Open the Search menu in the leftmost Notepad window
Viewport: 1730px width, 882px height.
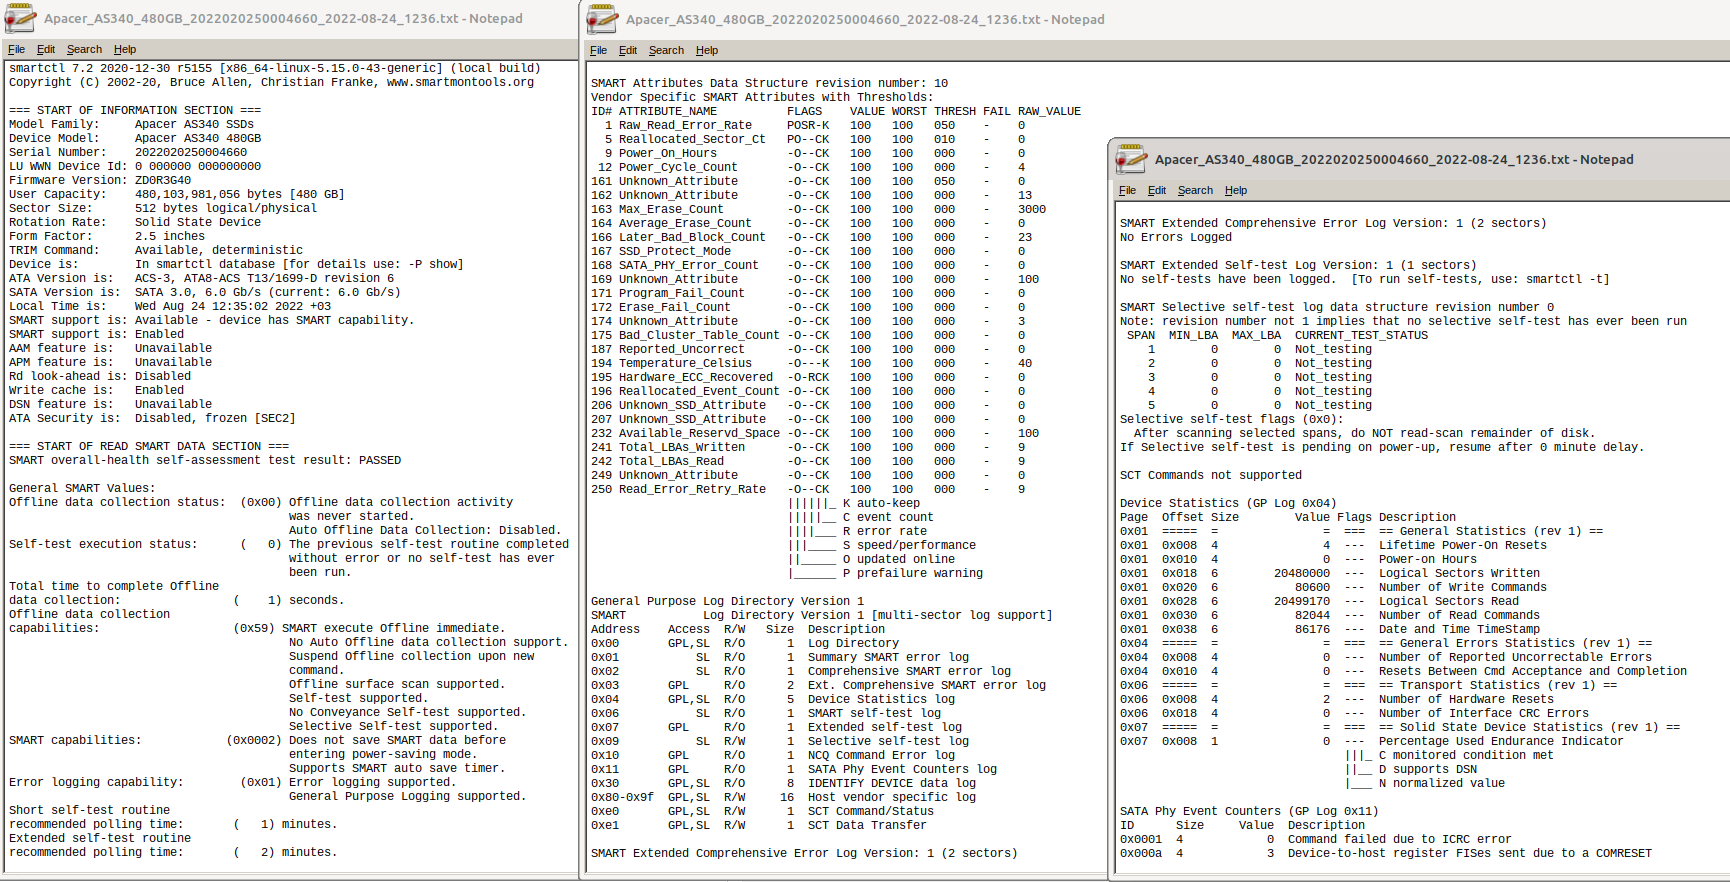pos(84,49)
